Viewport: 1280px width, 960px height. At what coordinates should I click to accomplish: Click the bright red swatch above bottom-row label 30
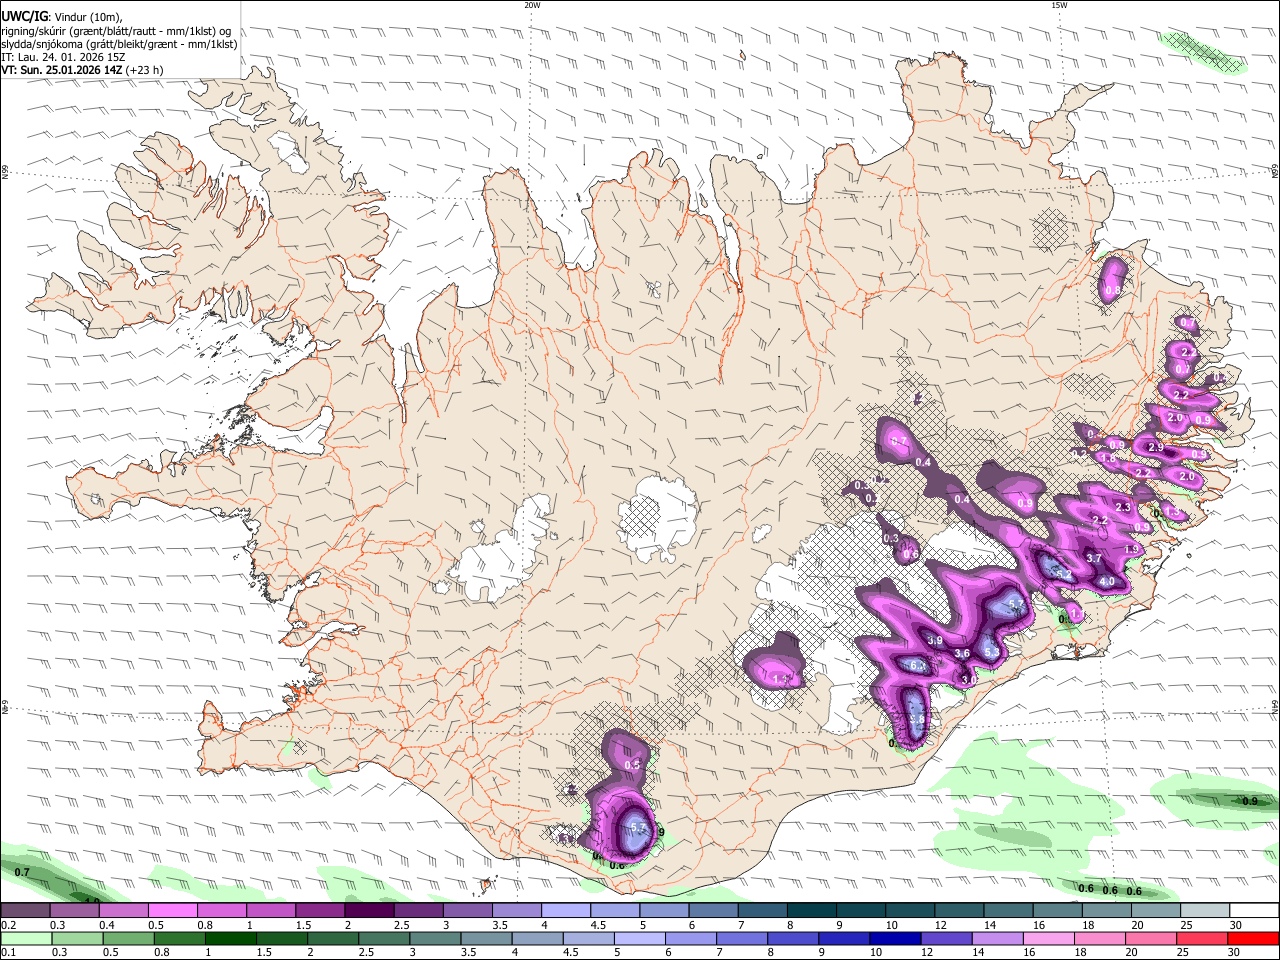coord(1255,939)
